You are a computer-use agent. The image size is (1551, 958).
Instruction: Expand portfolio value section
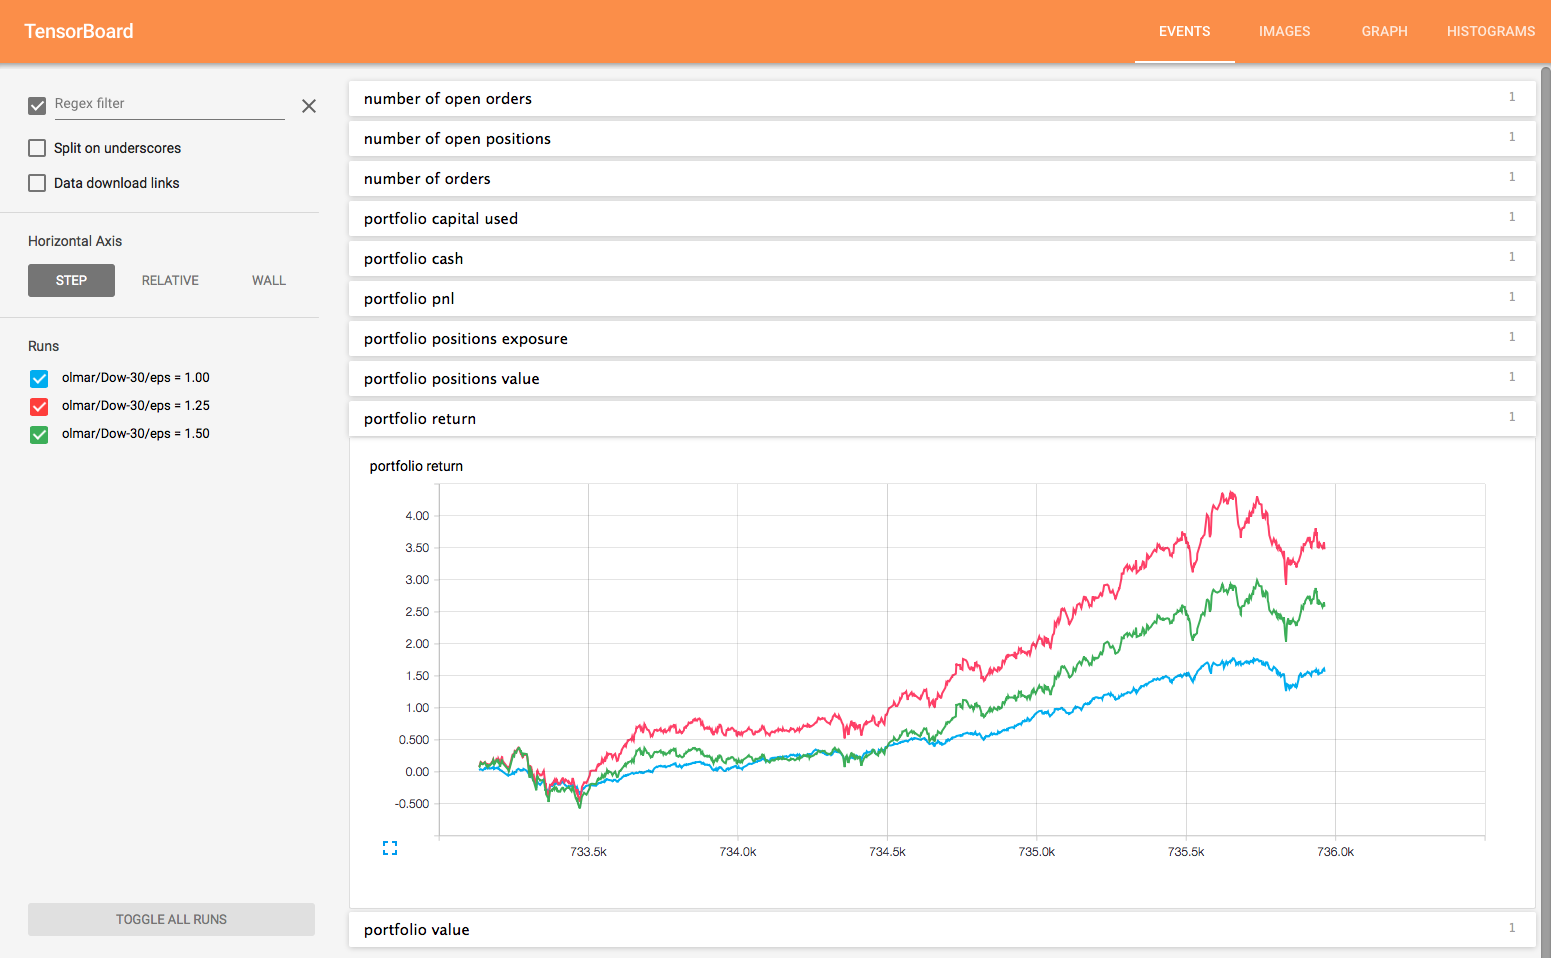[x=942, y=929]
